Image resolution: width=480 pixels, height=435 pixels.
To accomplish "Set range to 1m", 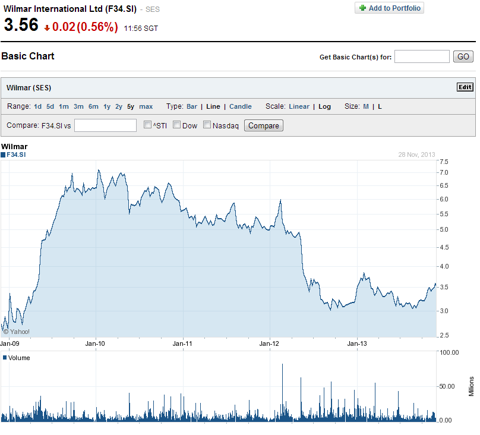I will click(64, 107).
